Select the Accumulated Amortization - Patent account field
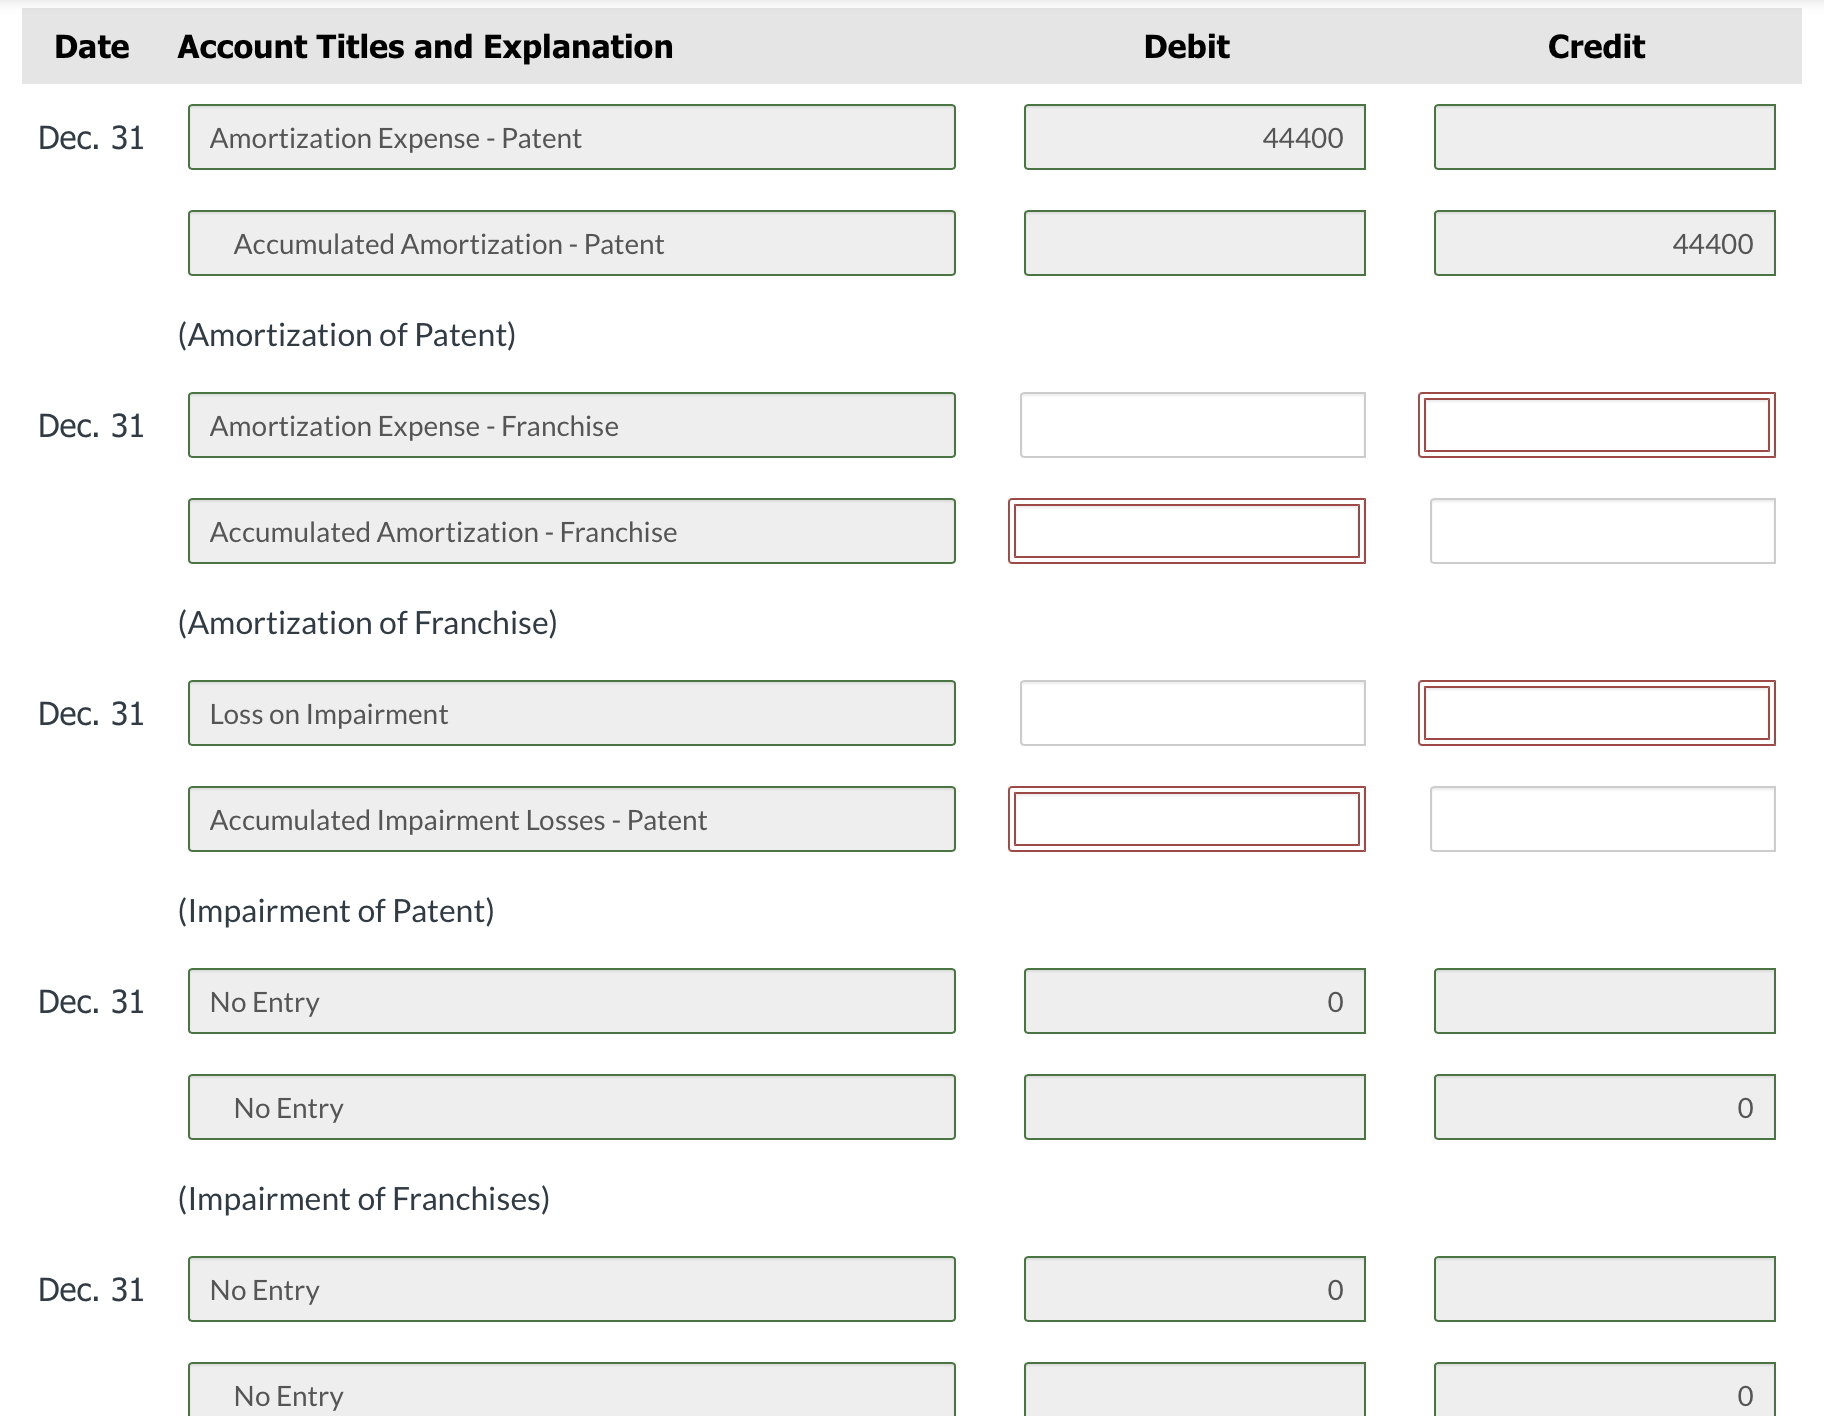1824x1416 pixels. tap(571, 244)
